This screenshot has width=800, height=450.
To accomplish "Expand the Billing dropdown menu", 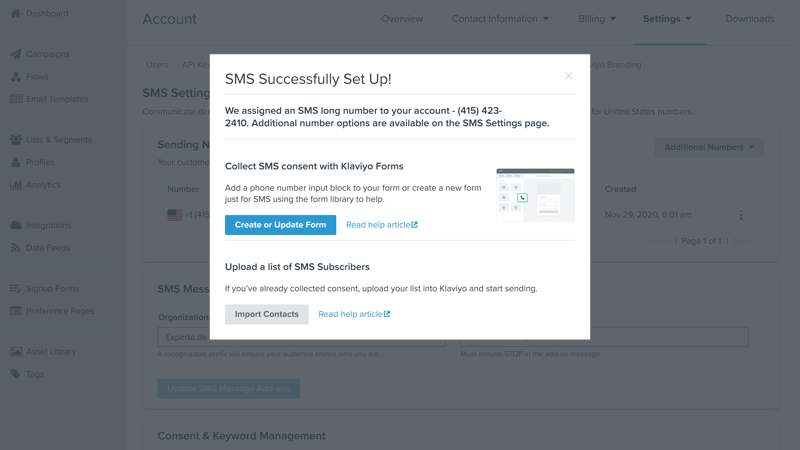I will 597,19.
